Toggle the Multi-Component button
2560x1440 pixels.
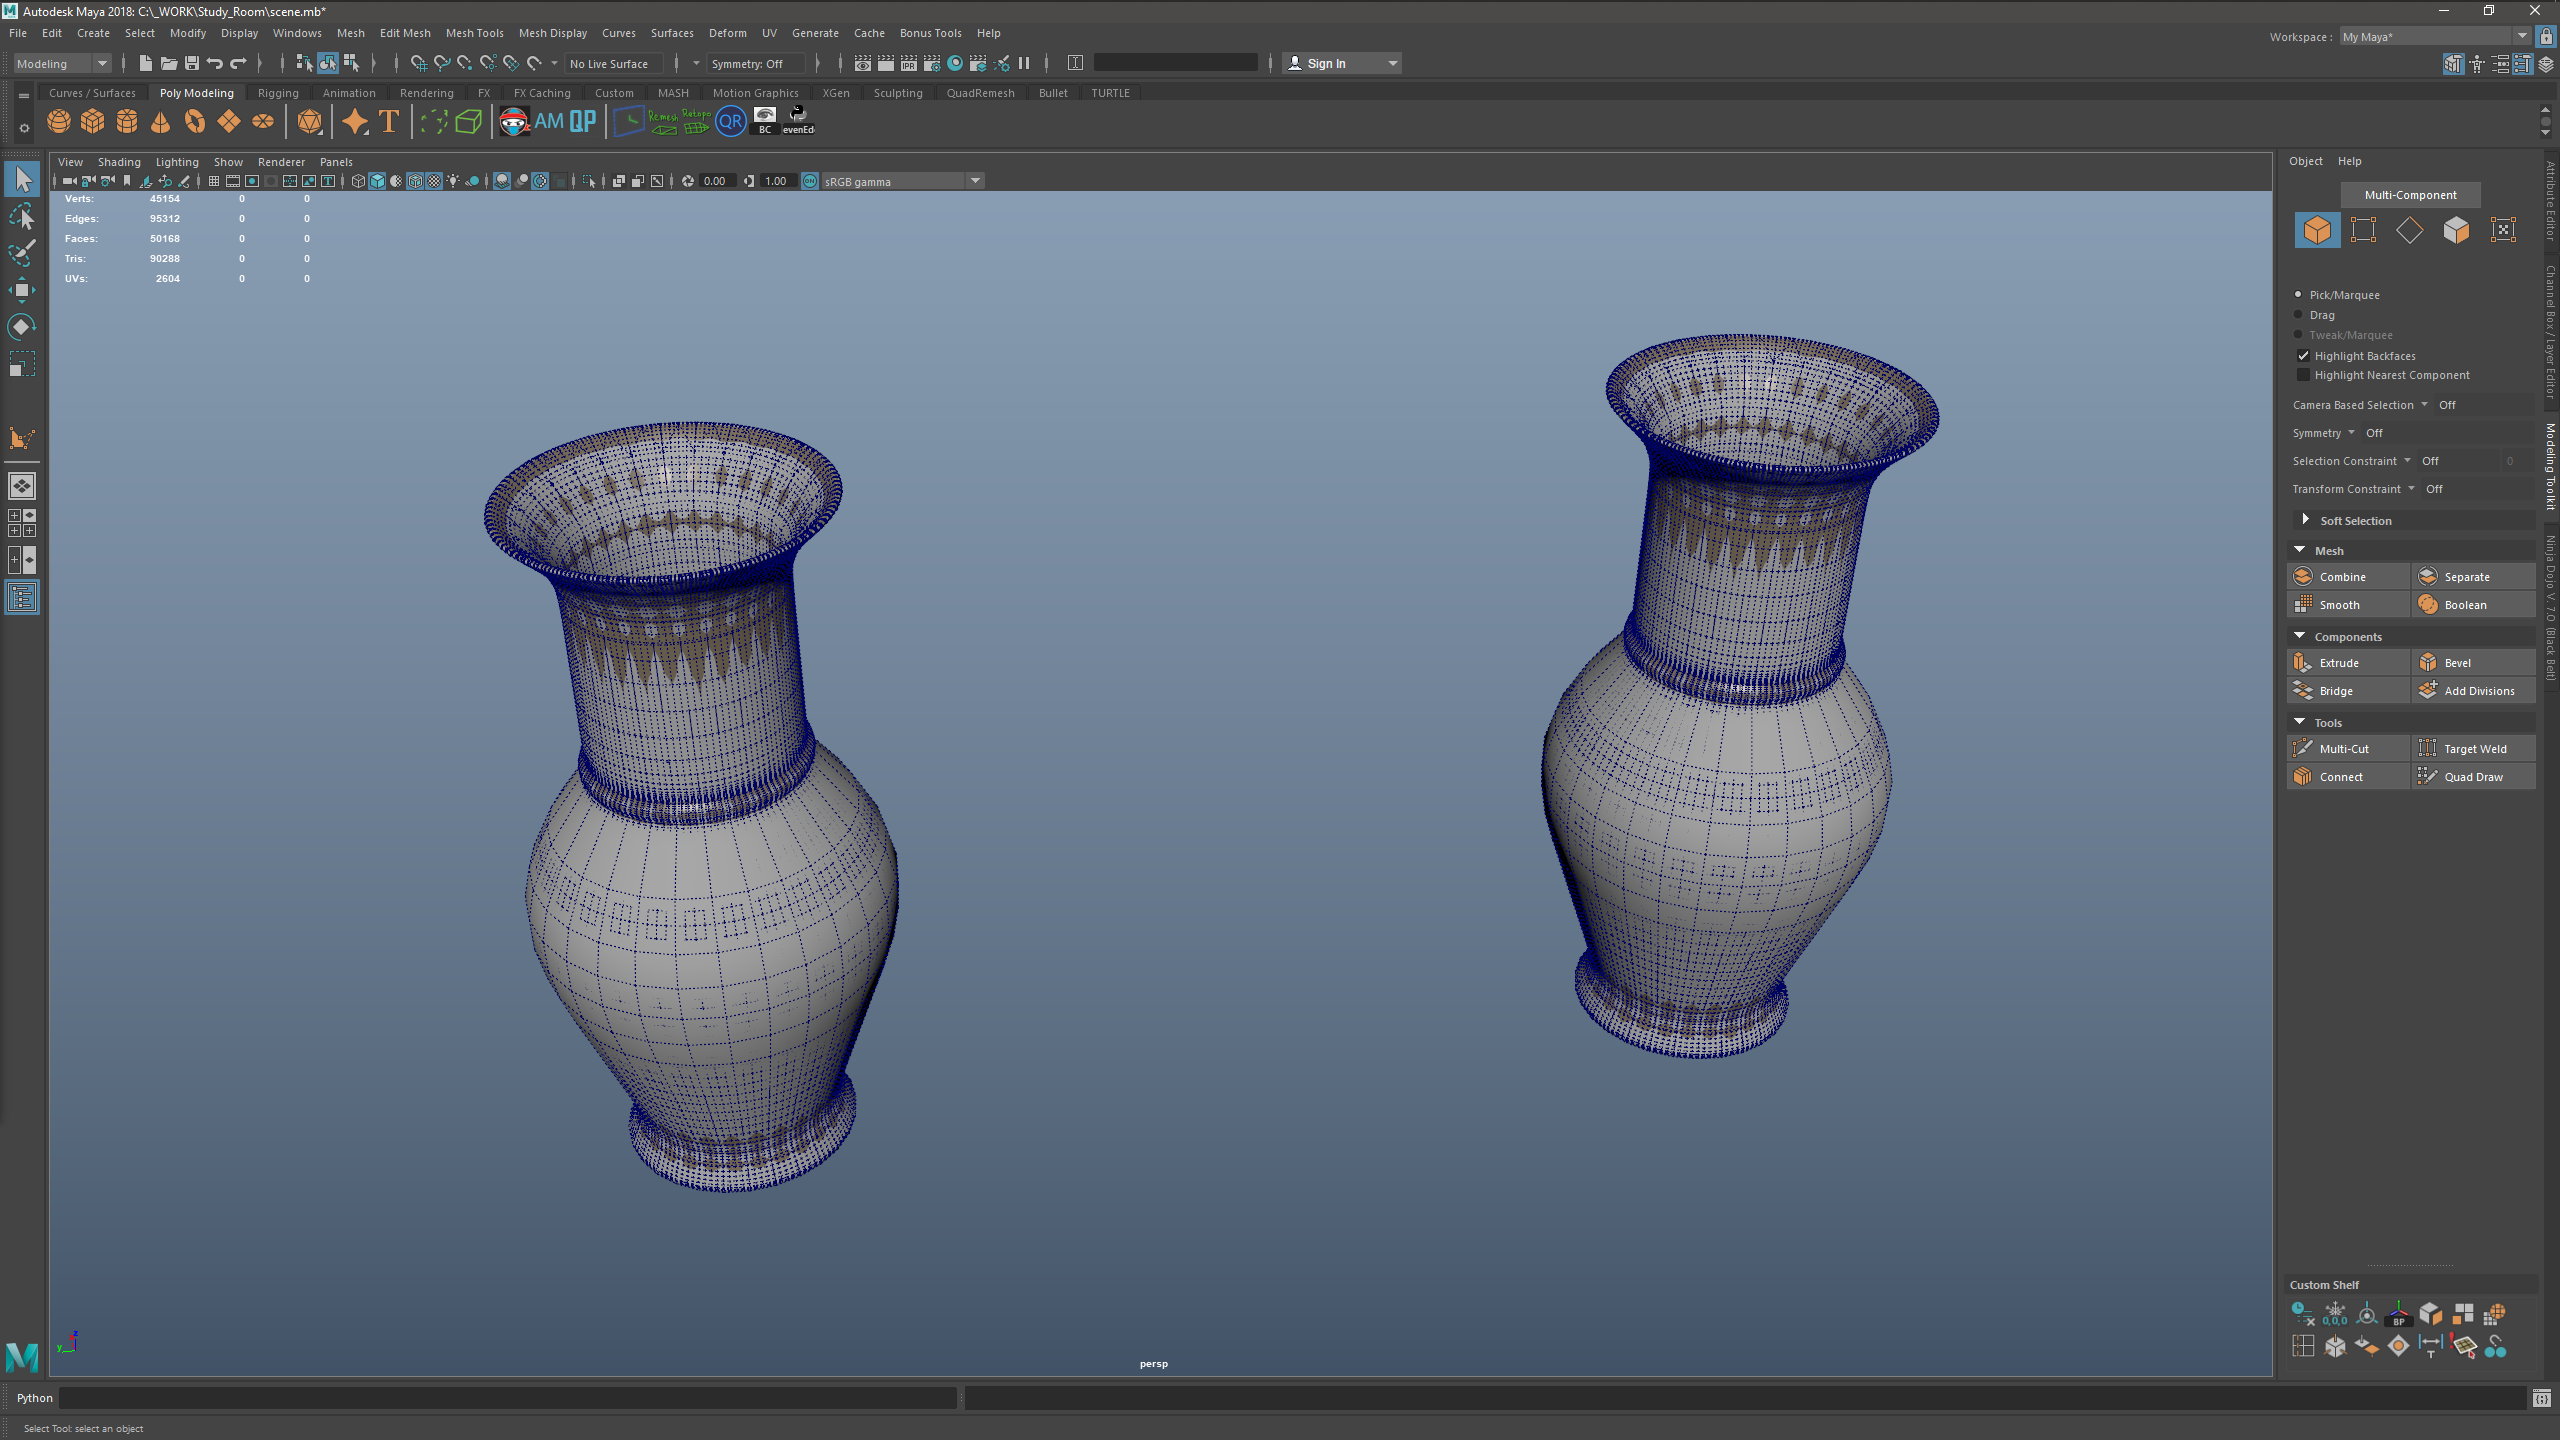2410,195
